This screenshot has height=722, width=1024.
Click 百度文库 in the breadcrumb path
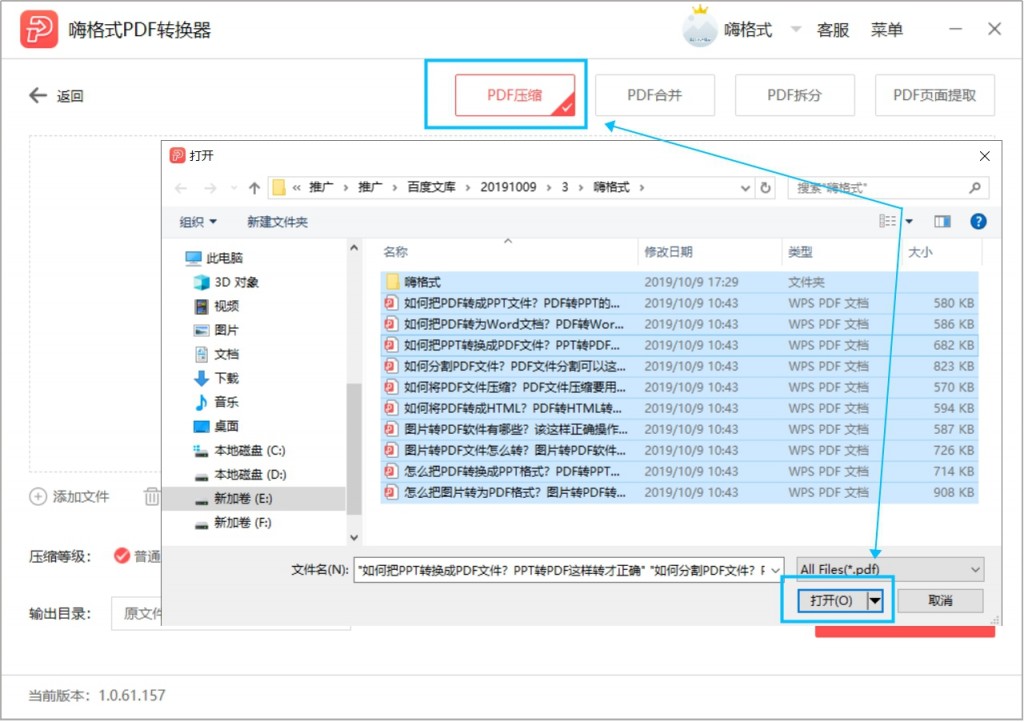[431, 187]
